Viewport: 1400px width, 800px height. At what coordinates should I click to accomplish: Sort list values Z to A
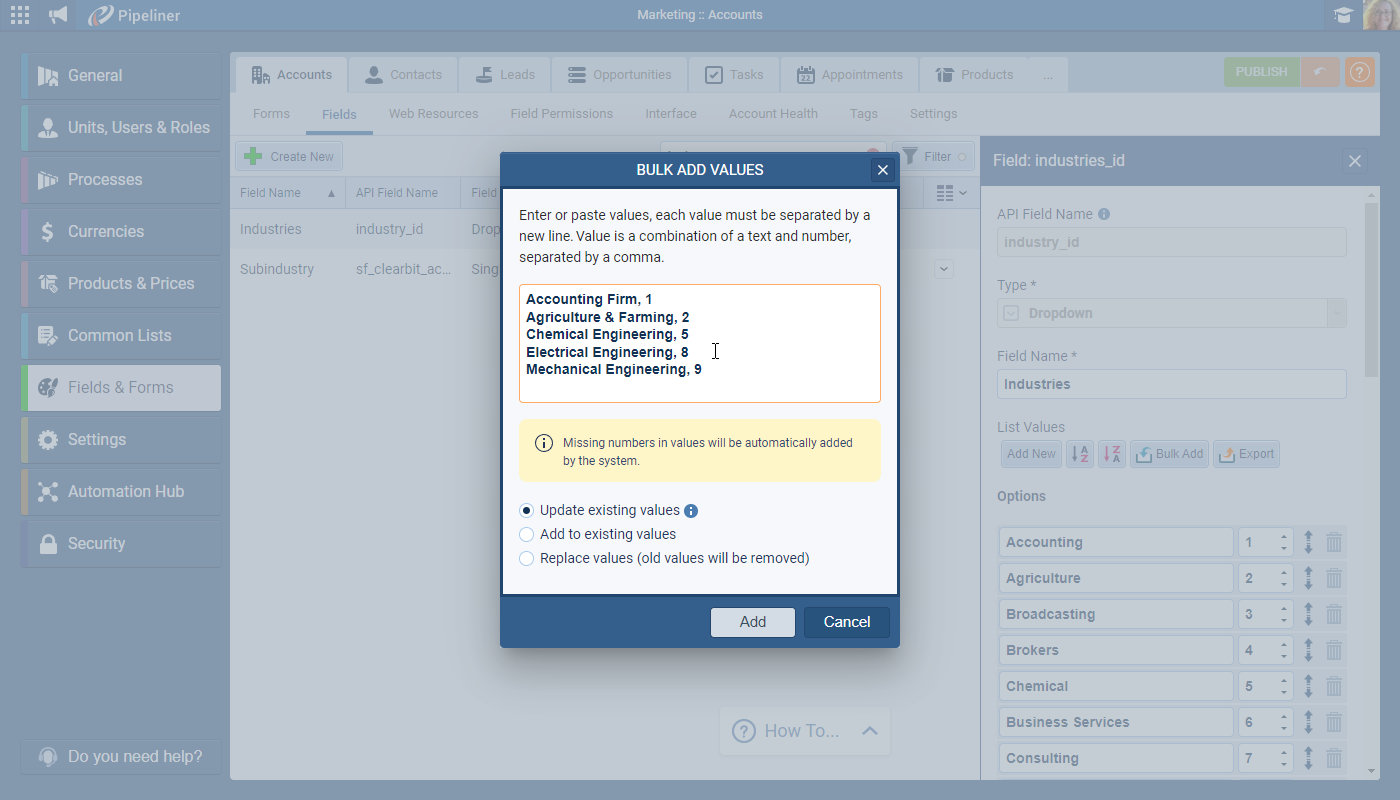point(1111,454)
